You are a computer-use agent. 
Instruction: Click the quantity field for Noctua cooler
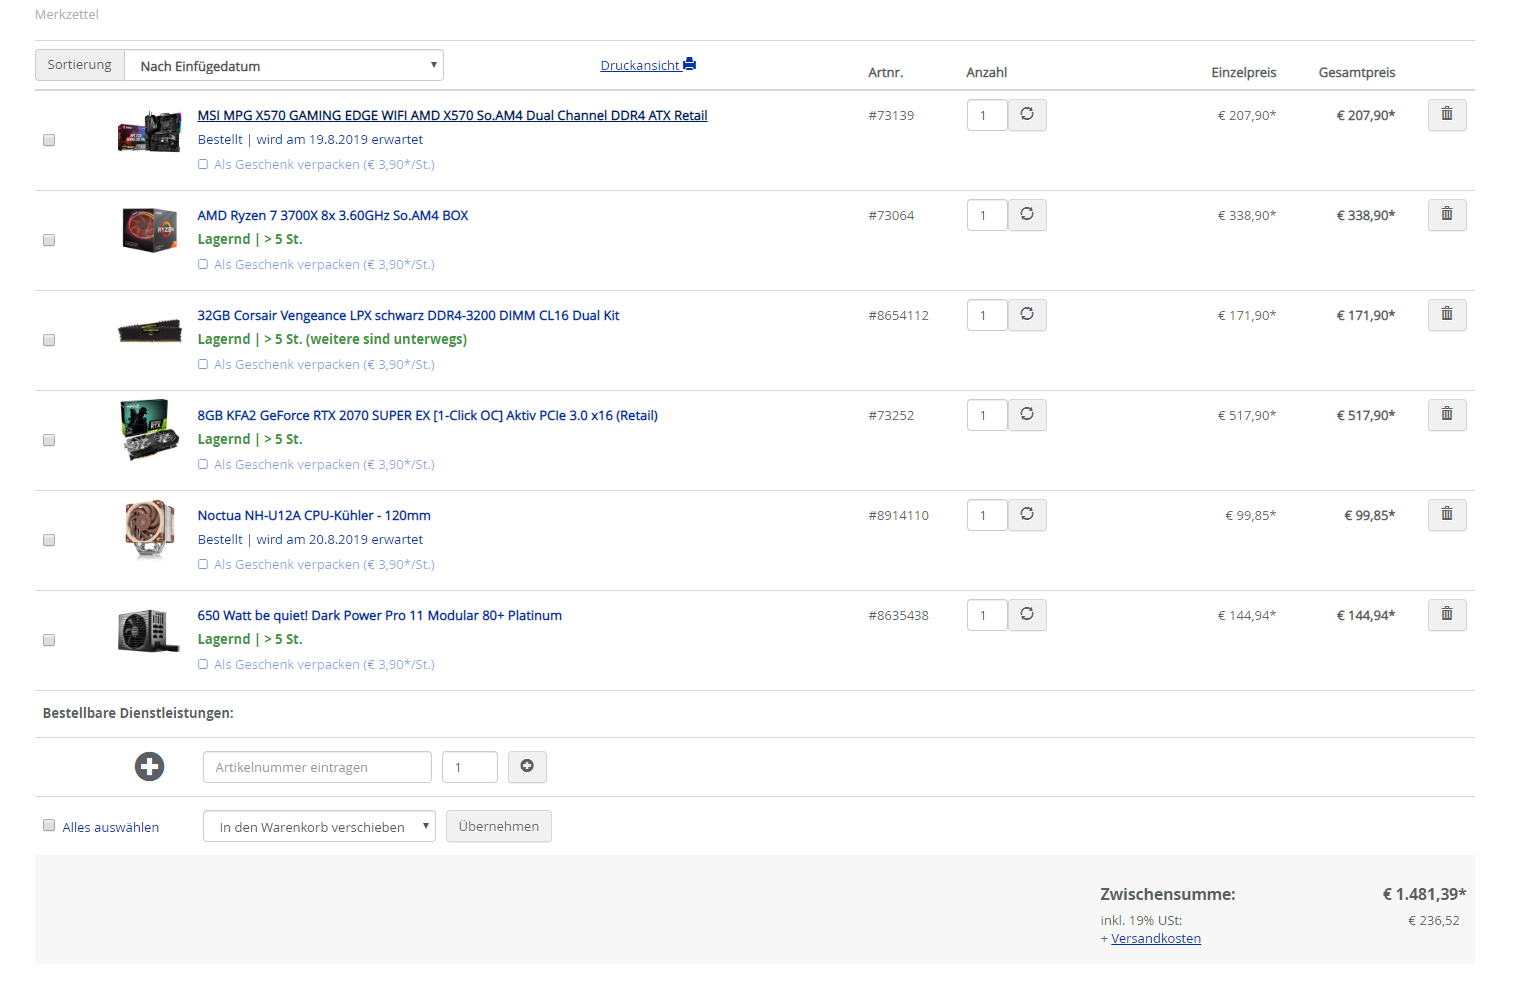(987, 515)
